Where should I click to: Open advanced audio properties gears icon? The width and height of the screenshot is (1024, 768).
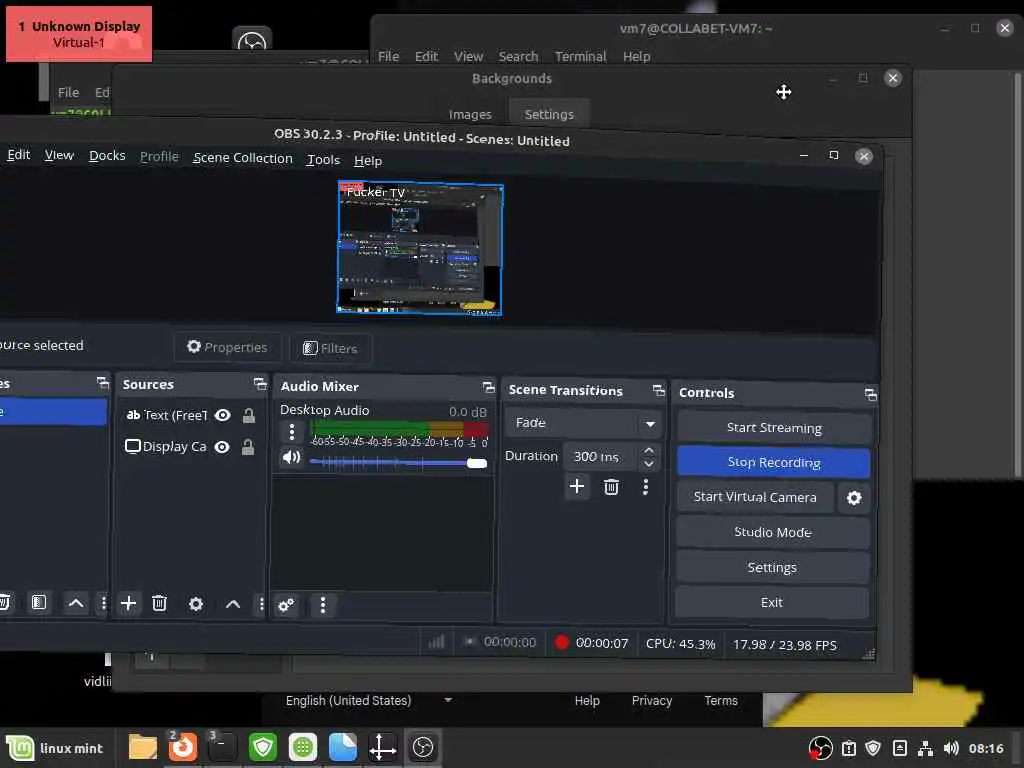286,605
